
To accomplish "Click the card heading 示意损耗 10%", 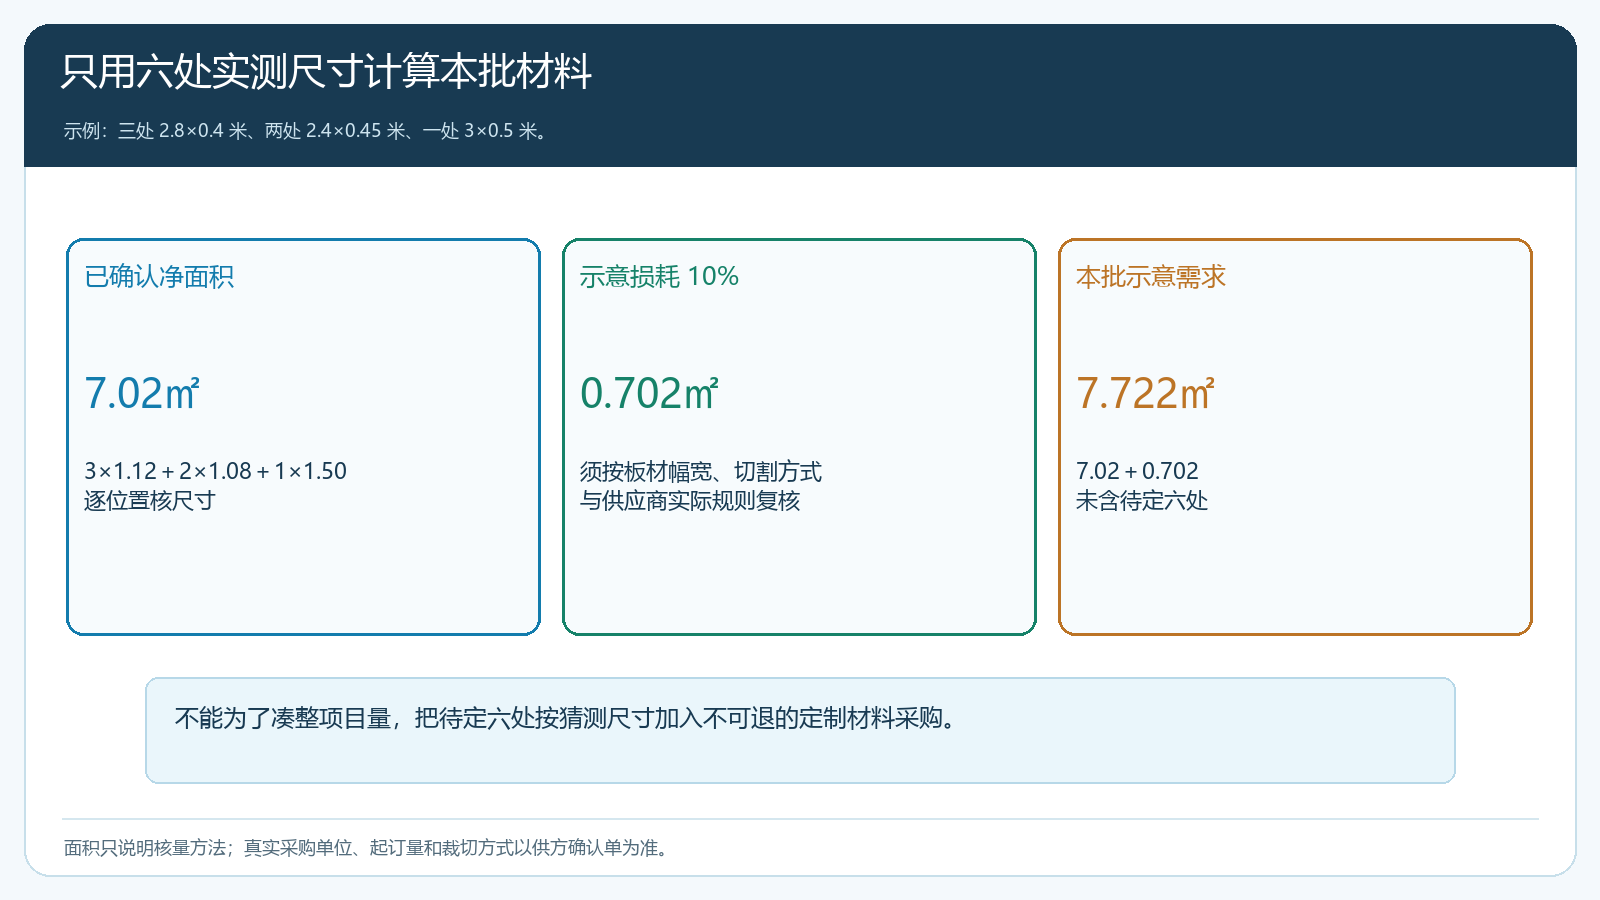I will [x=659, y=277].
